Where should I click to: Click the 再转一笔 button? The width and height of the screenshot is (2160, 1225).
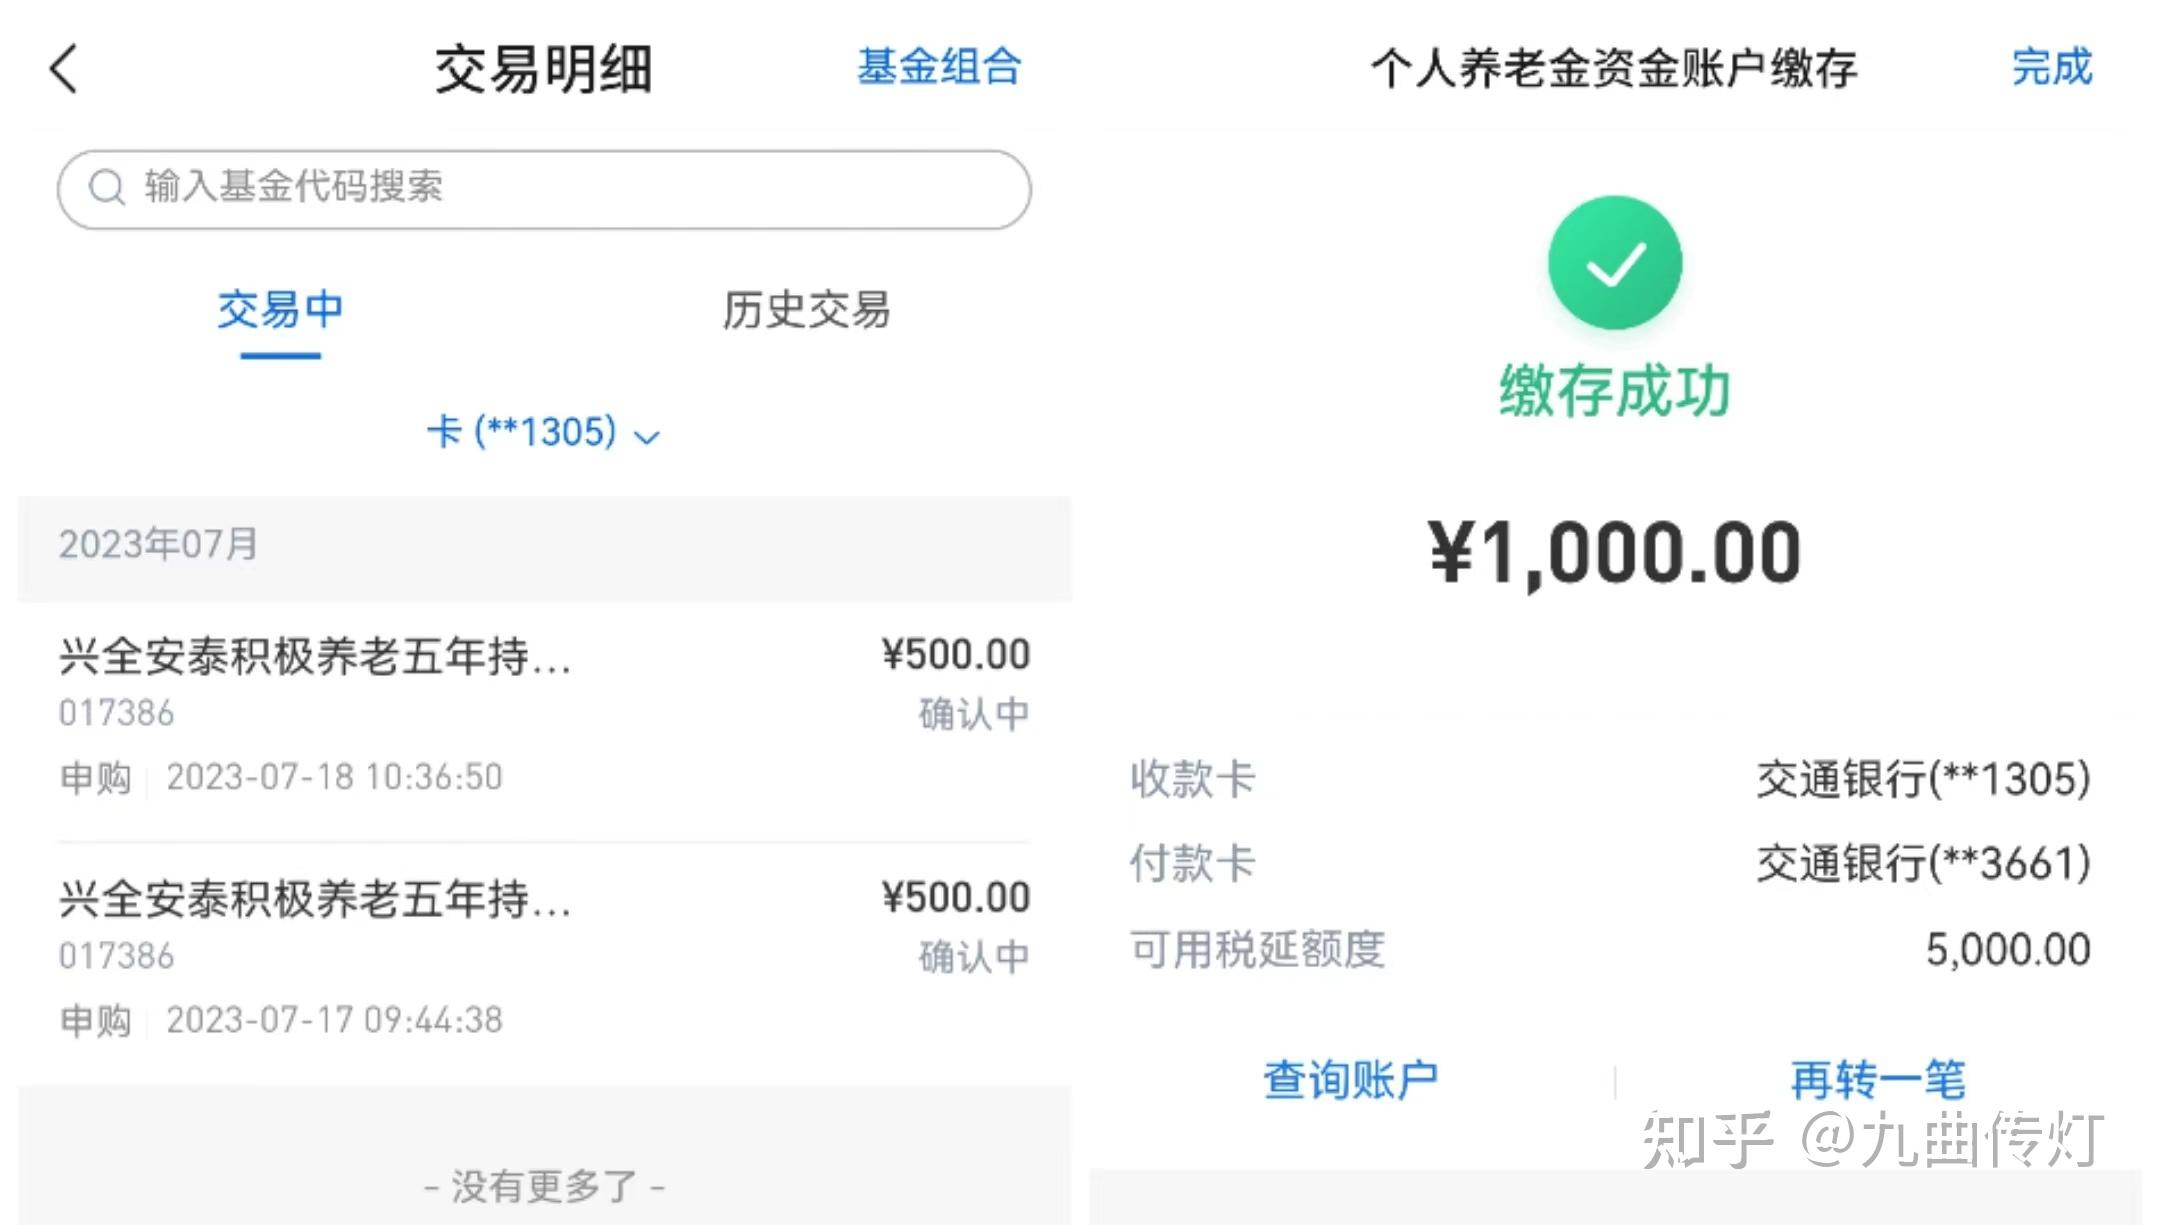pos(1878,1080)
